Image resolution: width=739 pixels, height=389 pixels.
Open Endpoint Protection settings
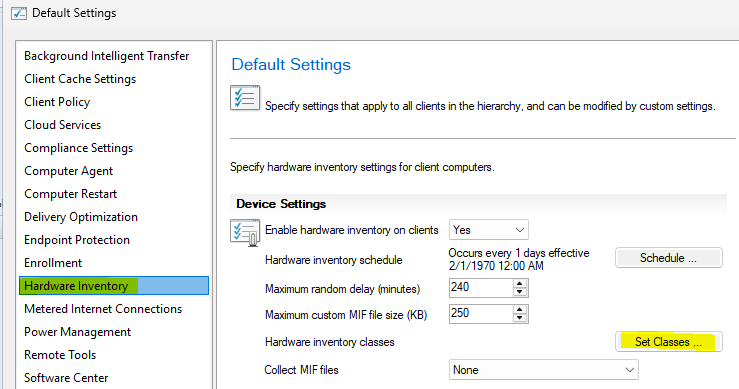tap(77, 240)
